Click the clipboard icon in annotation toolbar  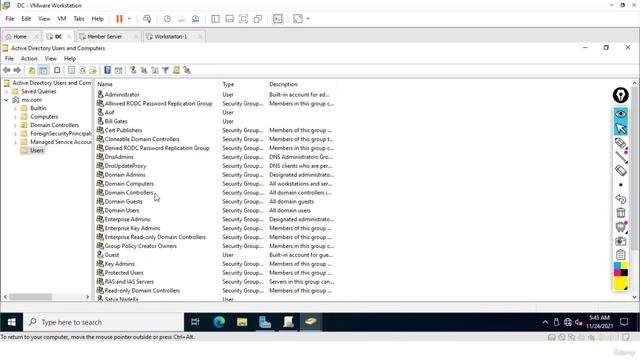[620, 255]
